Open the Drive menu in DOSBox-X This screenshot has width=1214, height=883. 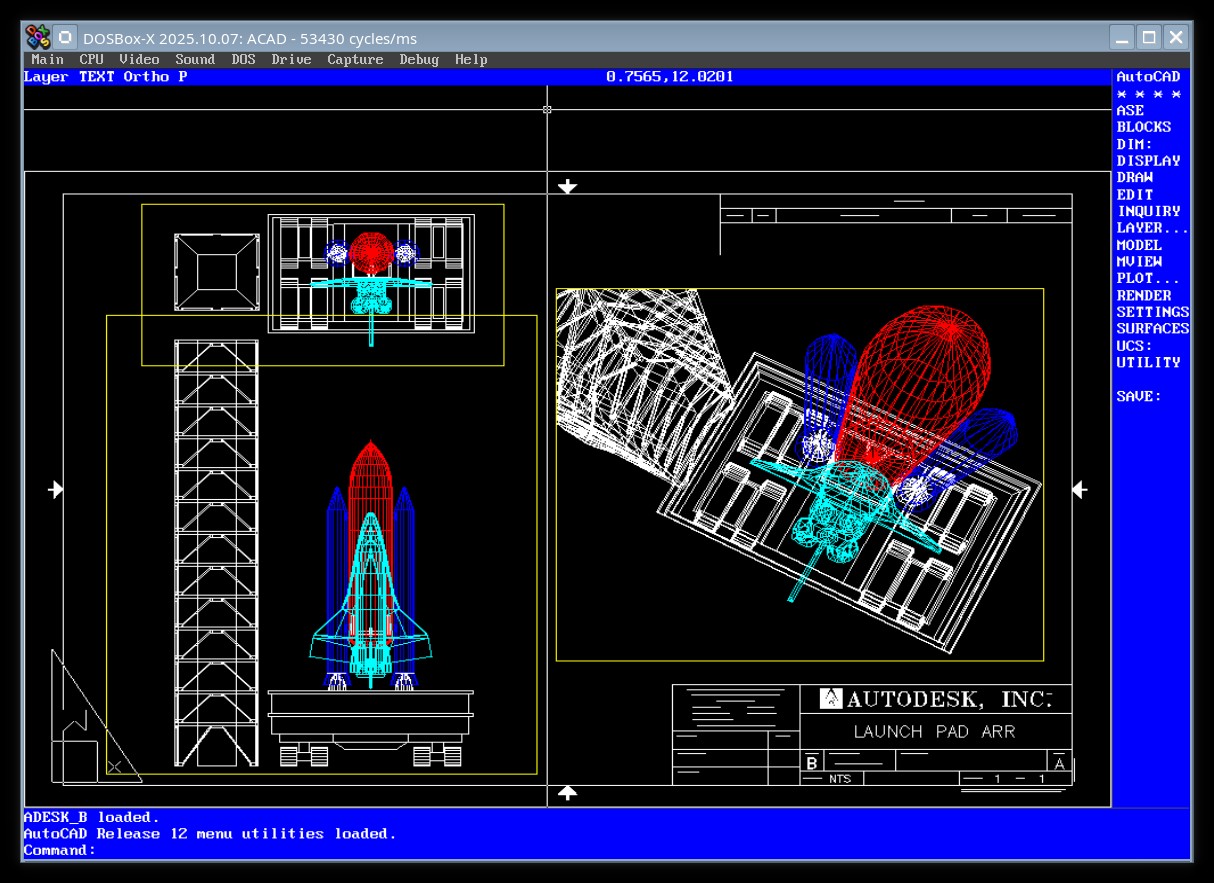tap(291, 60)
